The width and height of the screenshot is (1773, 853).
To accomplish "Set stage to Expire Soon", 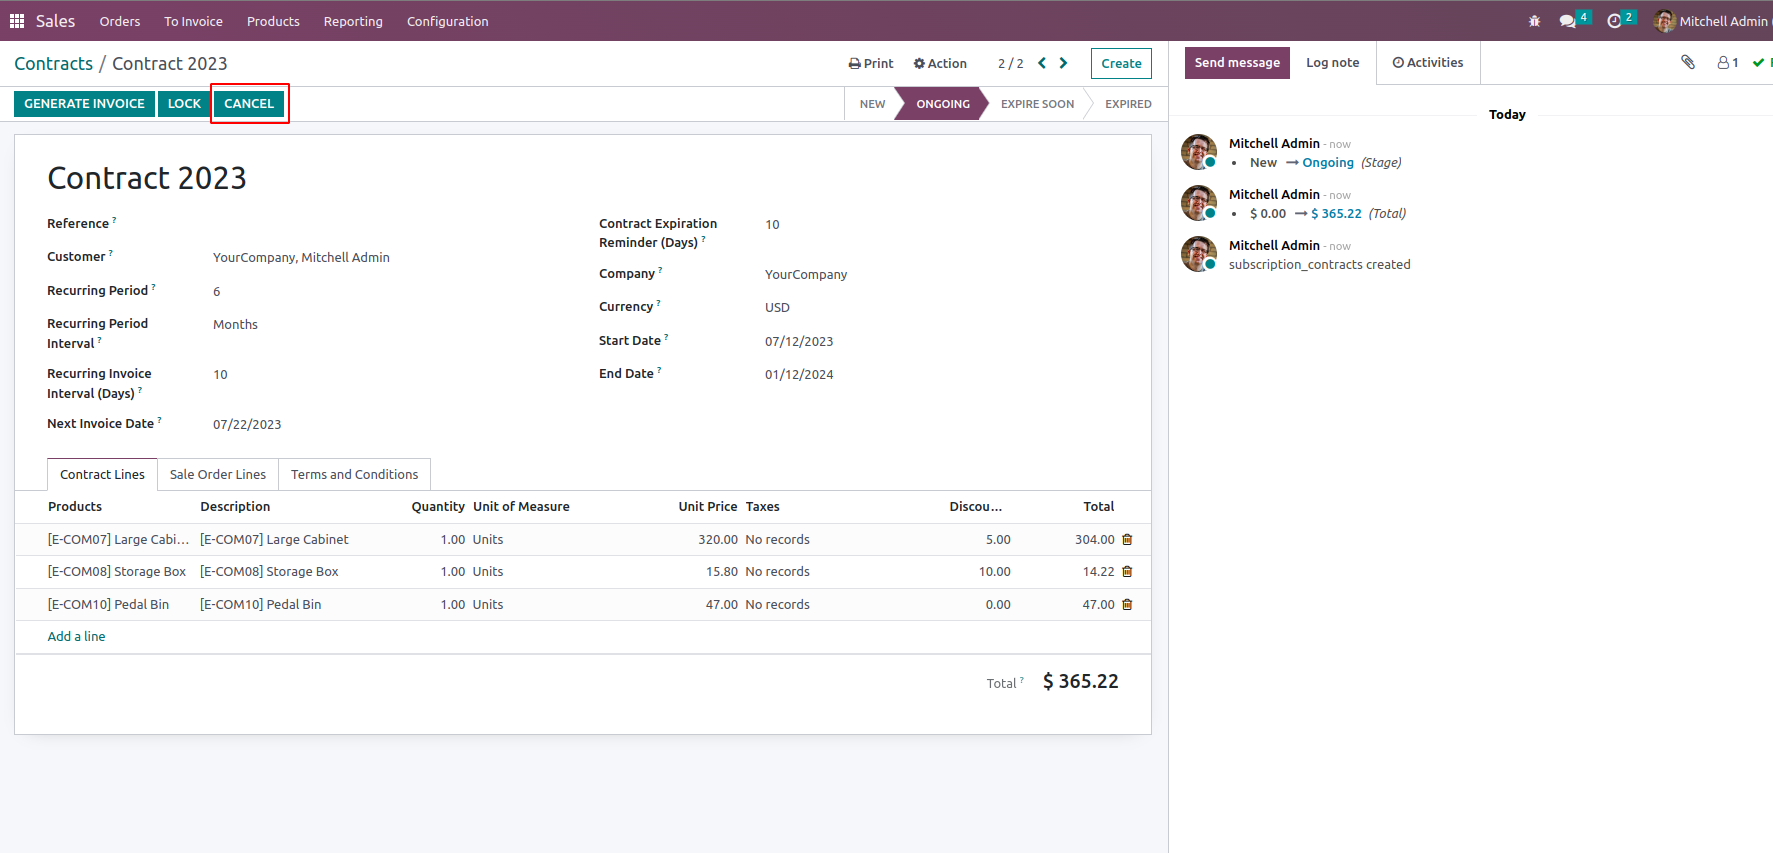I will pos(1037,104).
